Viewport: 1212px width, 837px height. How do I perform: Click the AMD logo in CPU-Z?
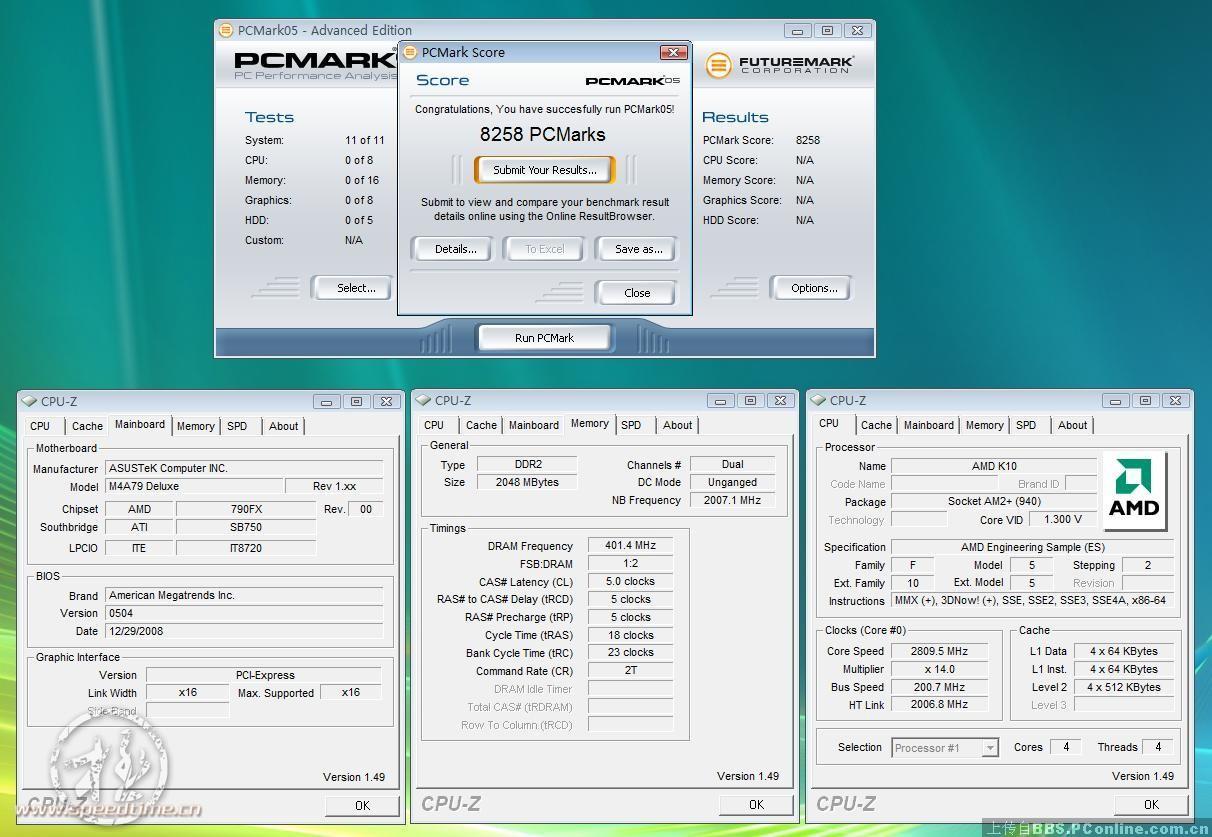(1135, 491)
